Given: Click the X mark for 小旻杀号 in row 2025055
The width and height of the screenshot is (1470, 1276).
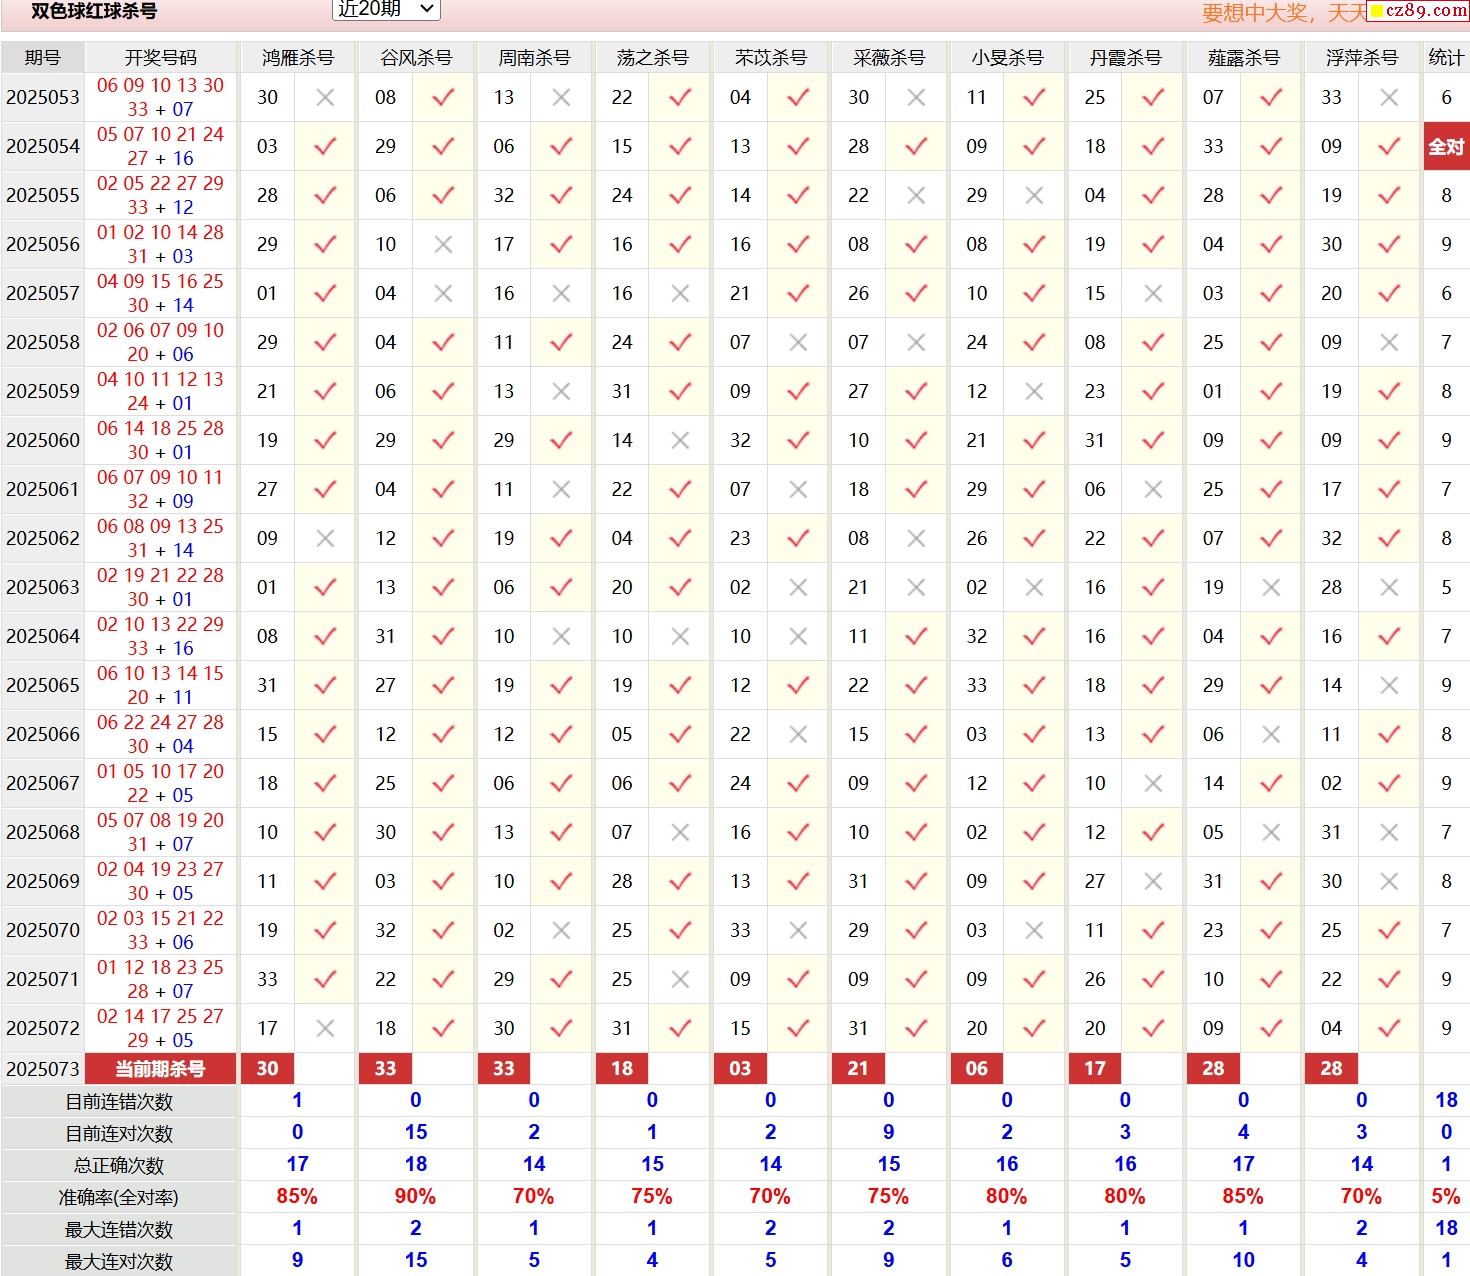Looking at the screenshot, I should [x=1034, y=195].
